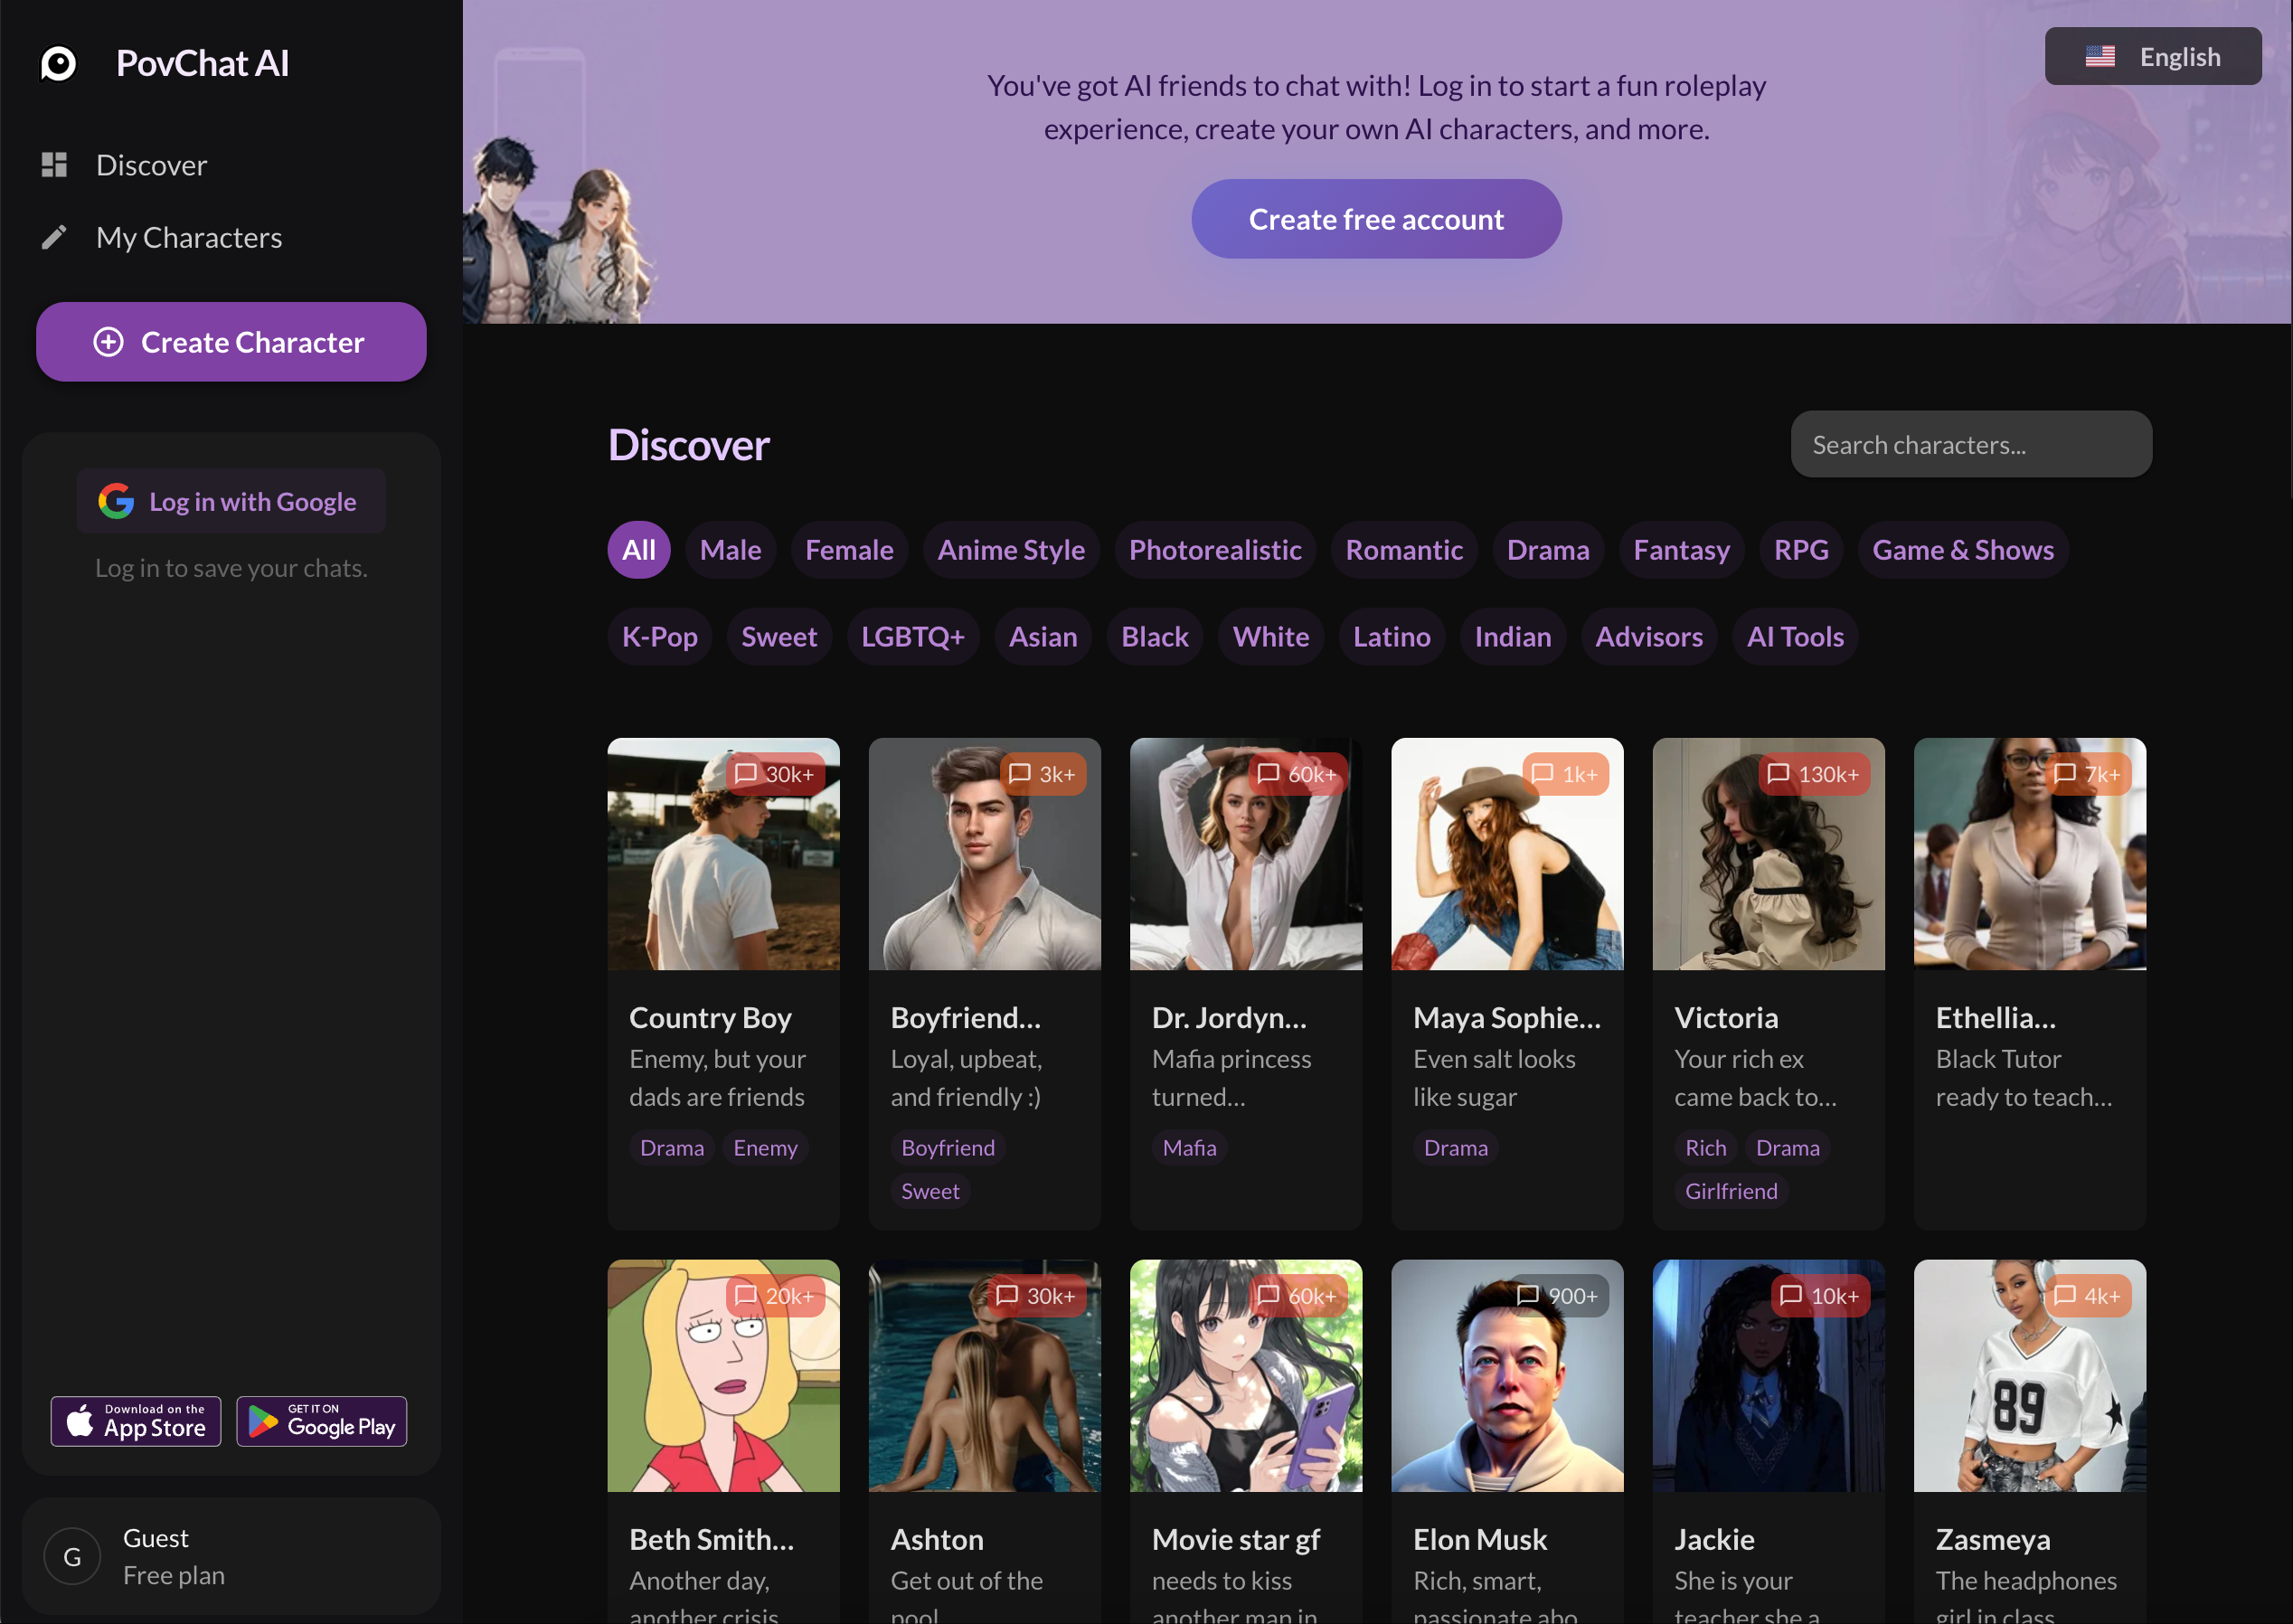Click the Enemy tag on Country Boy
Screen dimensions: 2293x1624
click(x=765, y=1148)
